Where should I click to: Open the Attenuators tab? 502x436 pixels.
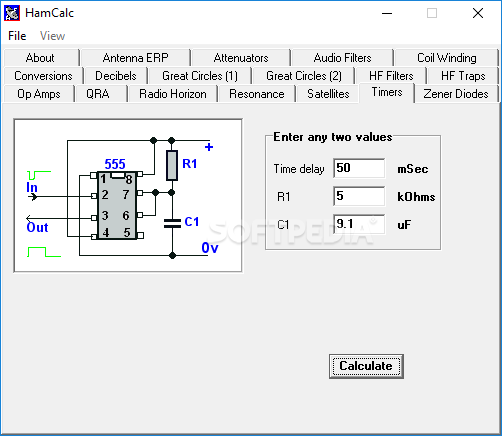coord(241,58)
